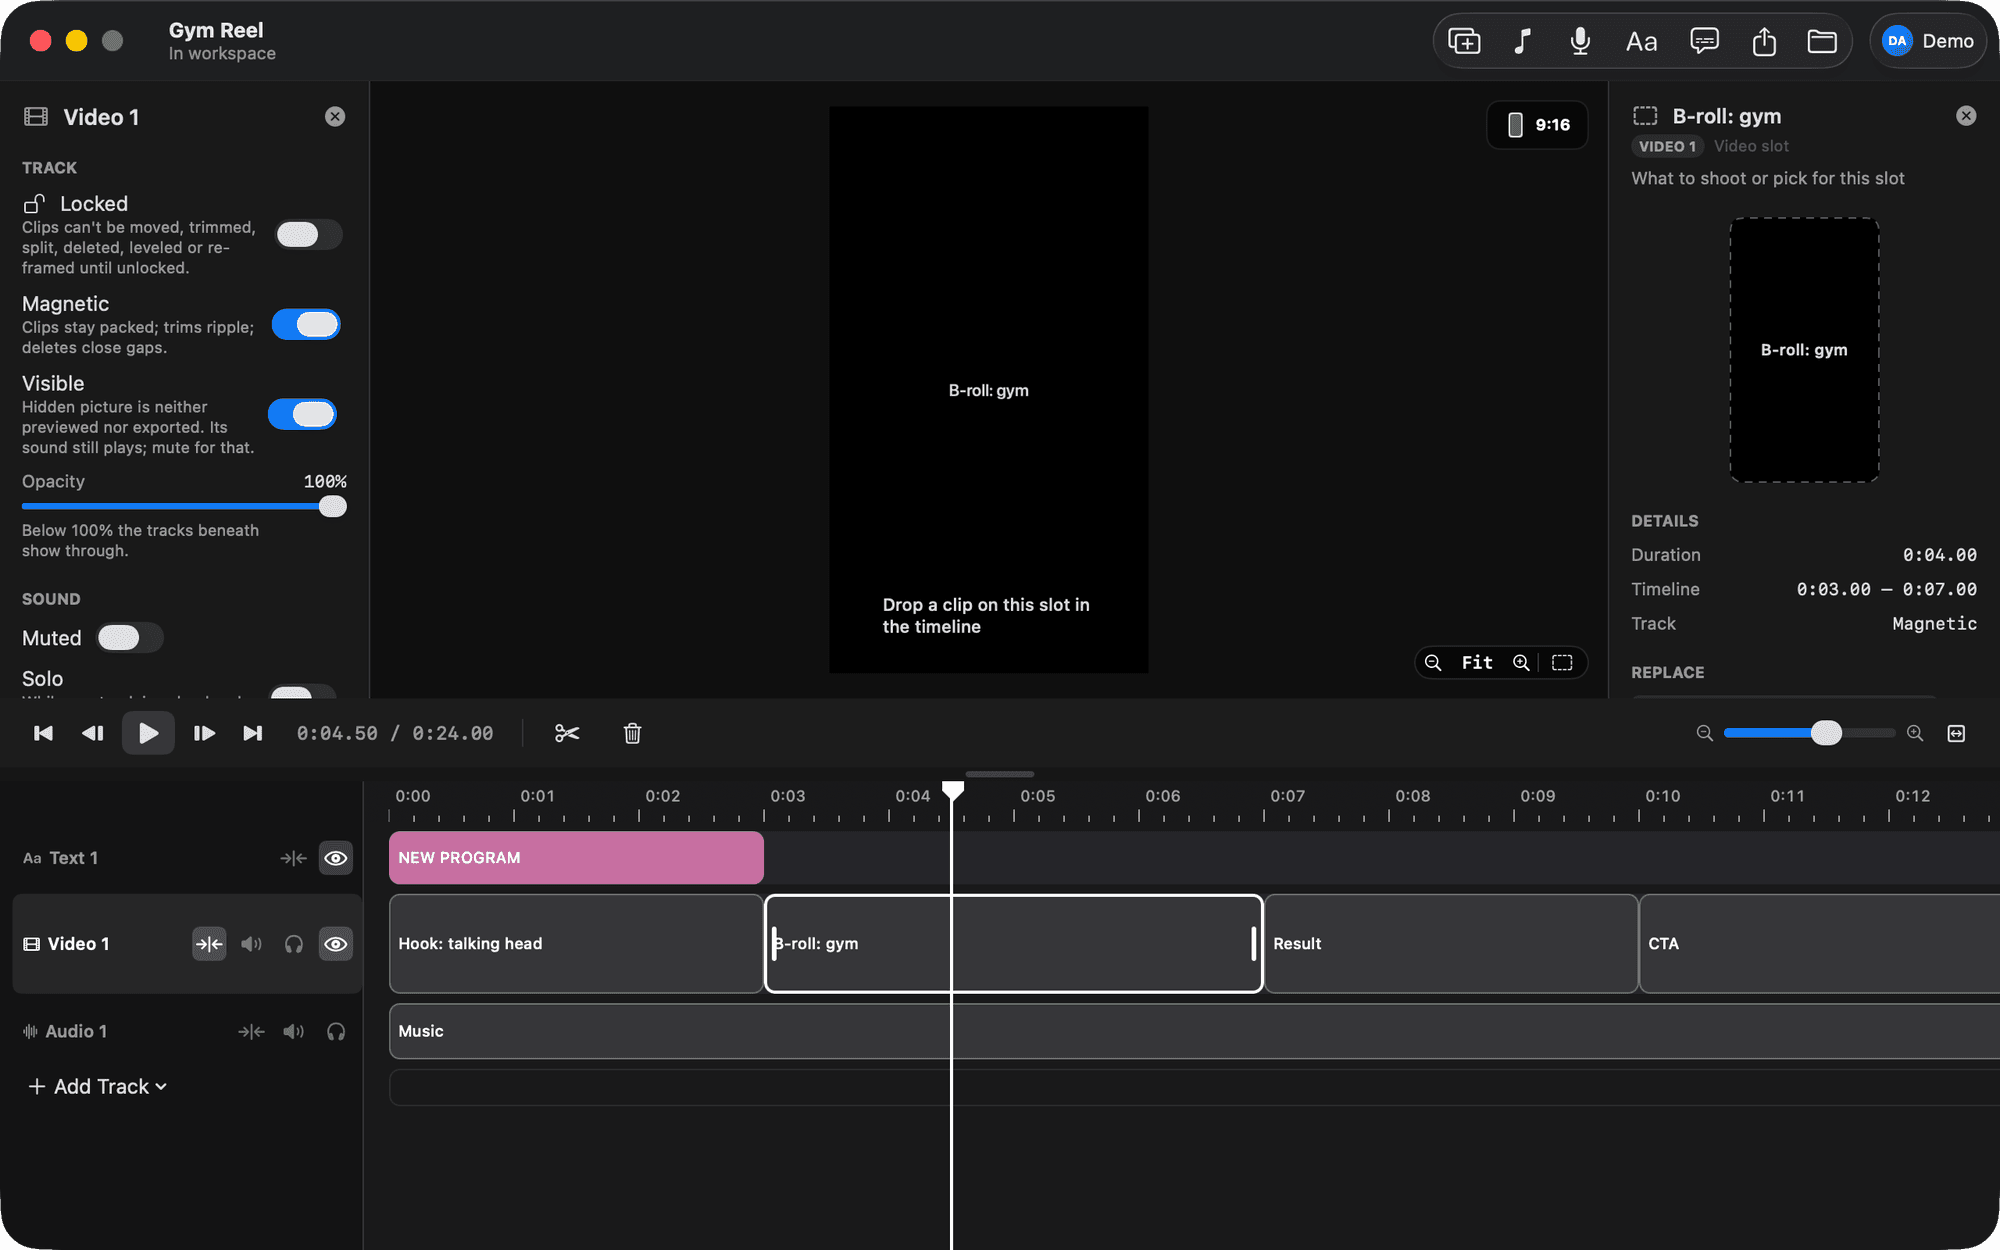This screenshot has height=1250, width=2000.
Task: Click the Duration value 0:04.00
Action: click(x=1939, y=555)
